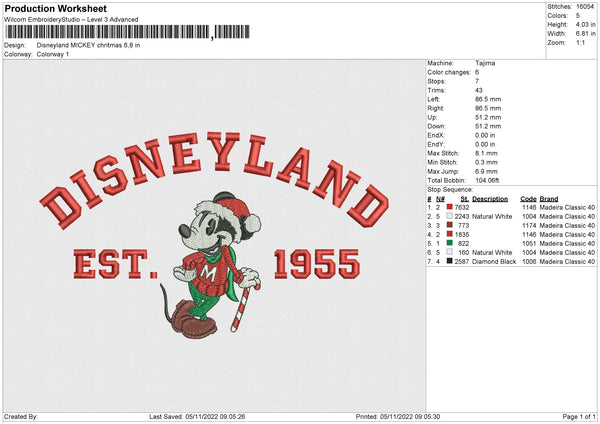Click the 'Up:' measurement value 51.2 mm
This screenshot has height=424, width=600.
coord(488,117)
